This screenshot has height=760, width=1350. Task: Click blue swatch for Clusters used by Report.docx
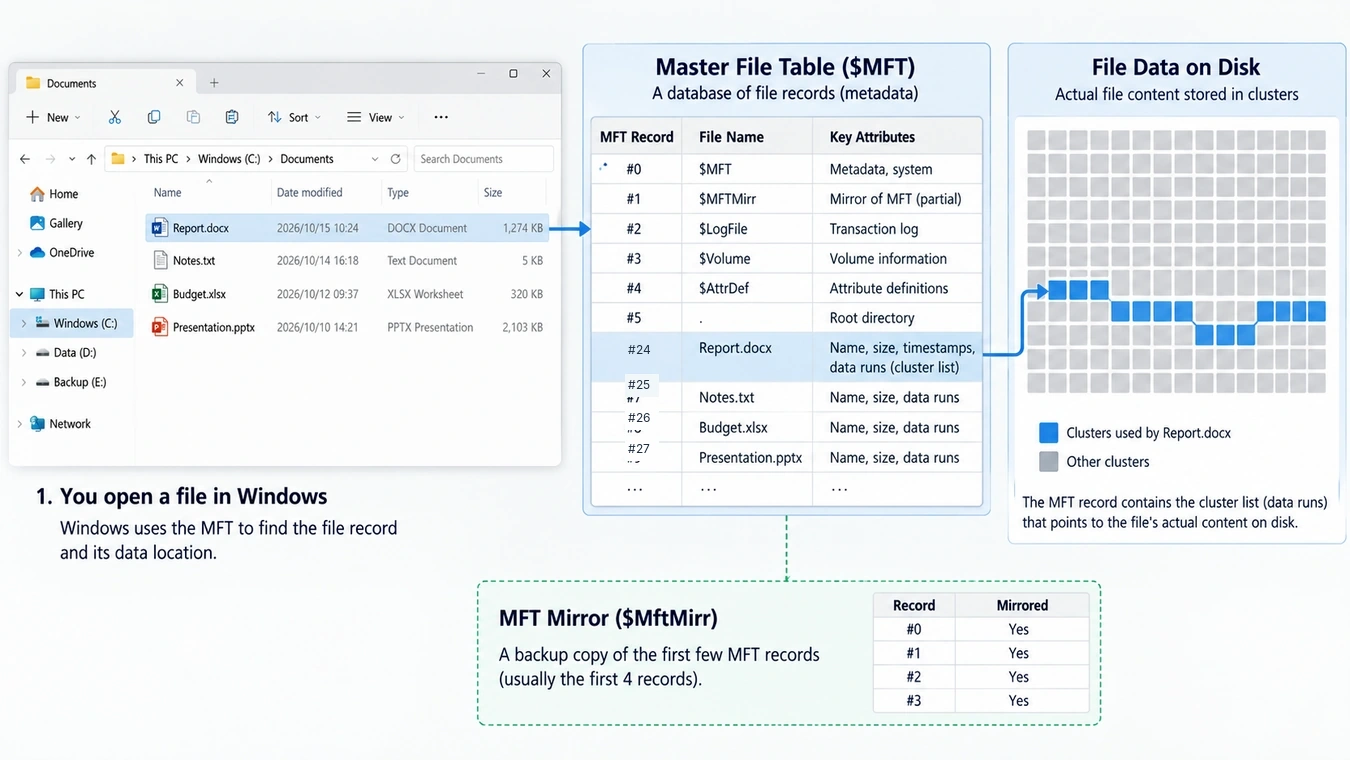[1048, 433]
